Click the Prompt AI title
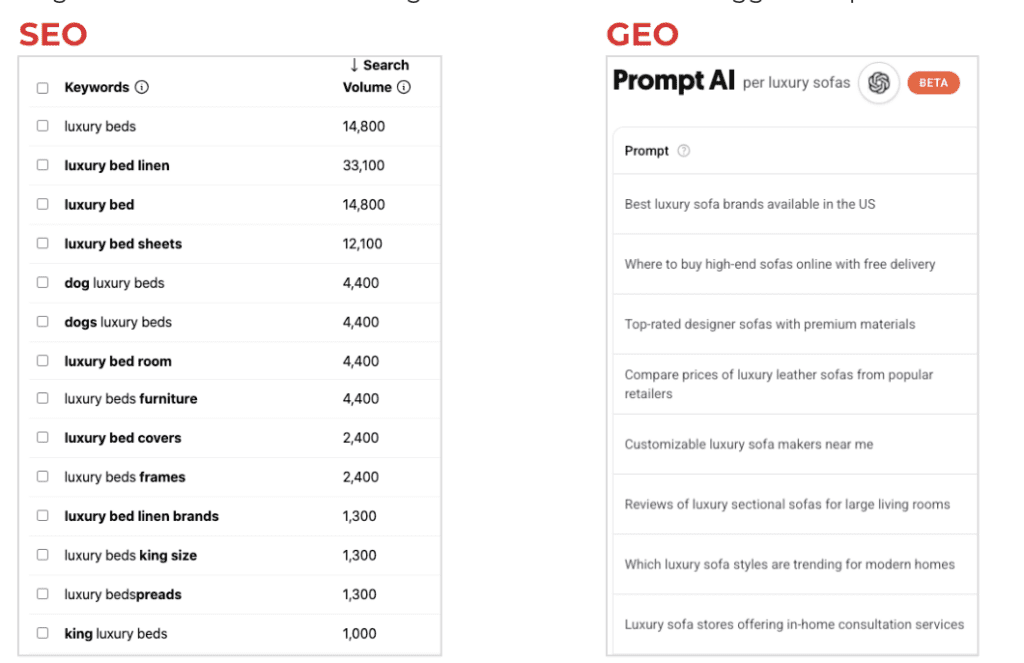 tap(673, 81)
